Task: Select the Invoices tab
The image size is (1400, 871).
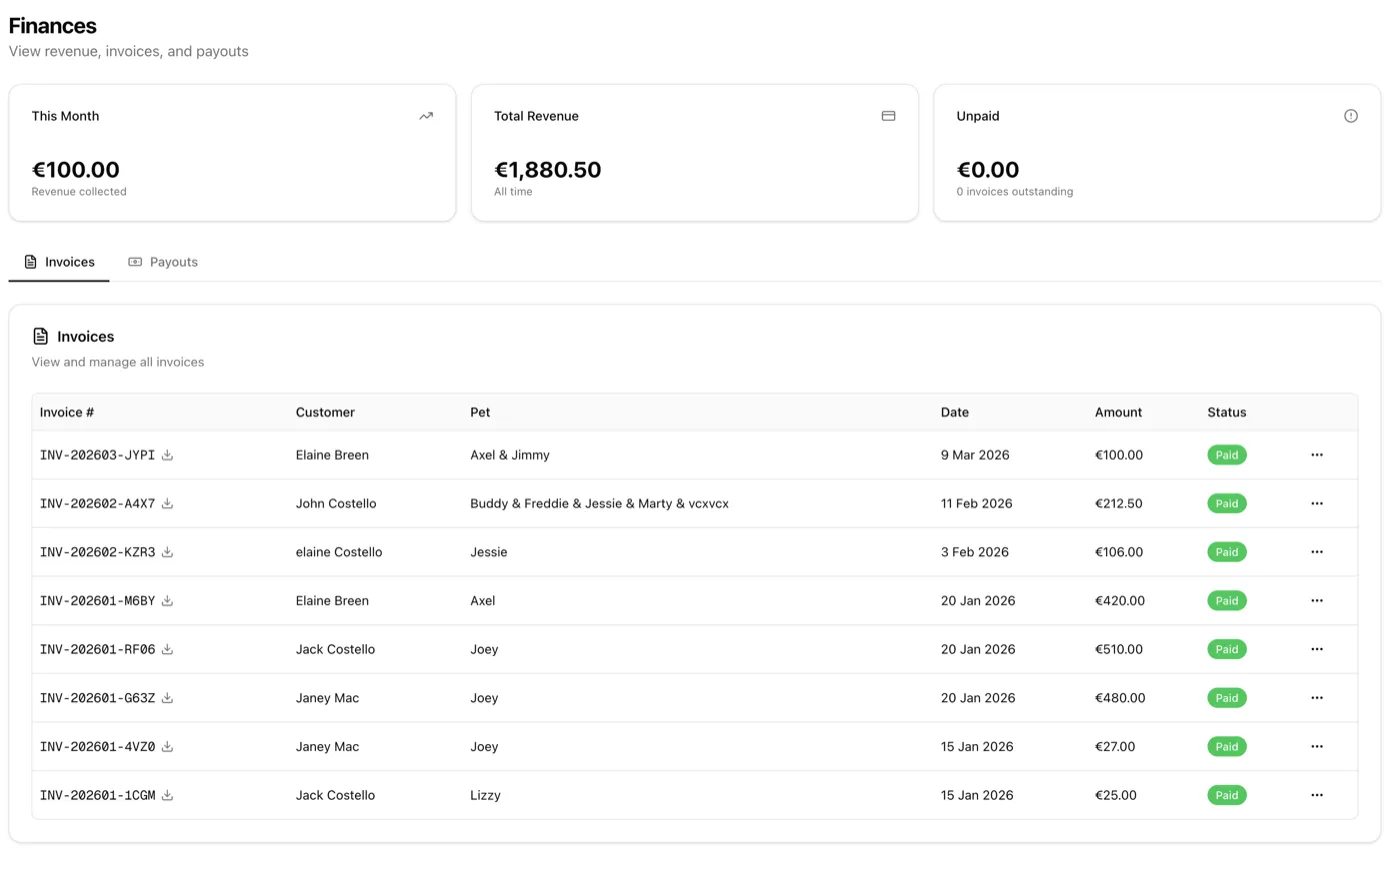Action: 59,261
